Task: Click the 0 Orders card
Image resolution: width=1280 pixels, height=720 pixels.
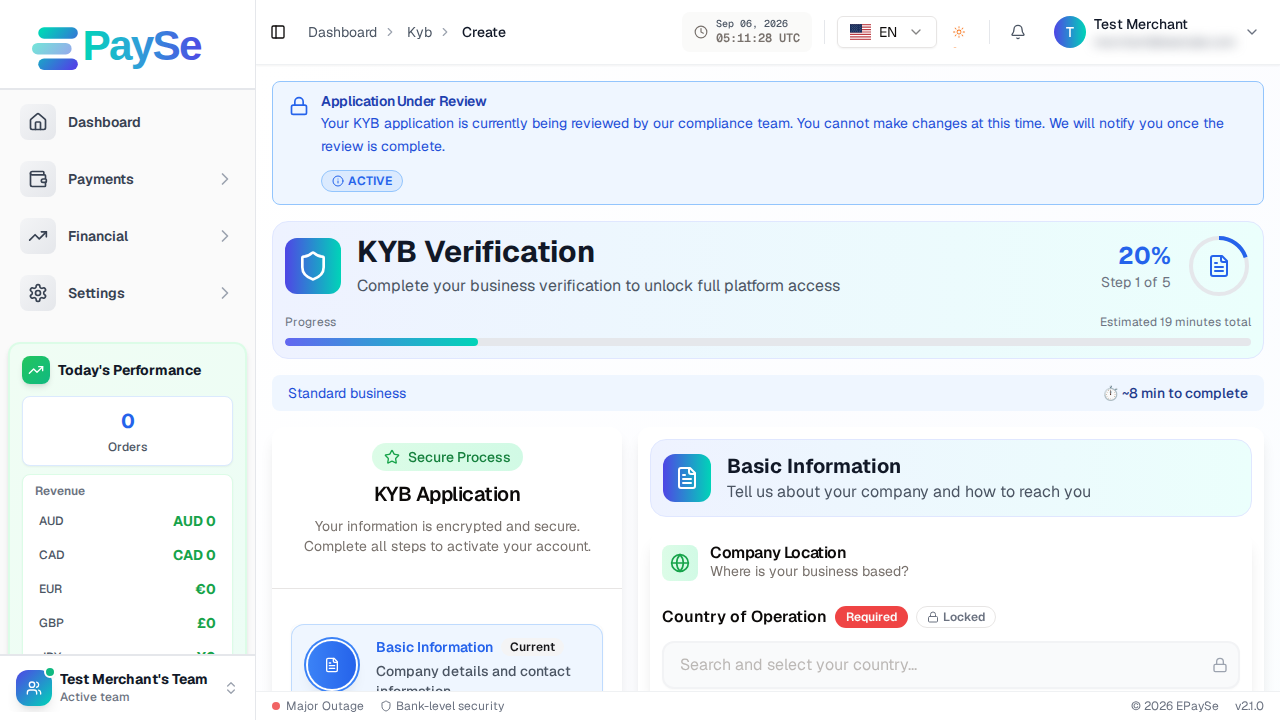Action: [x=127, y=431]
